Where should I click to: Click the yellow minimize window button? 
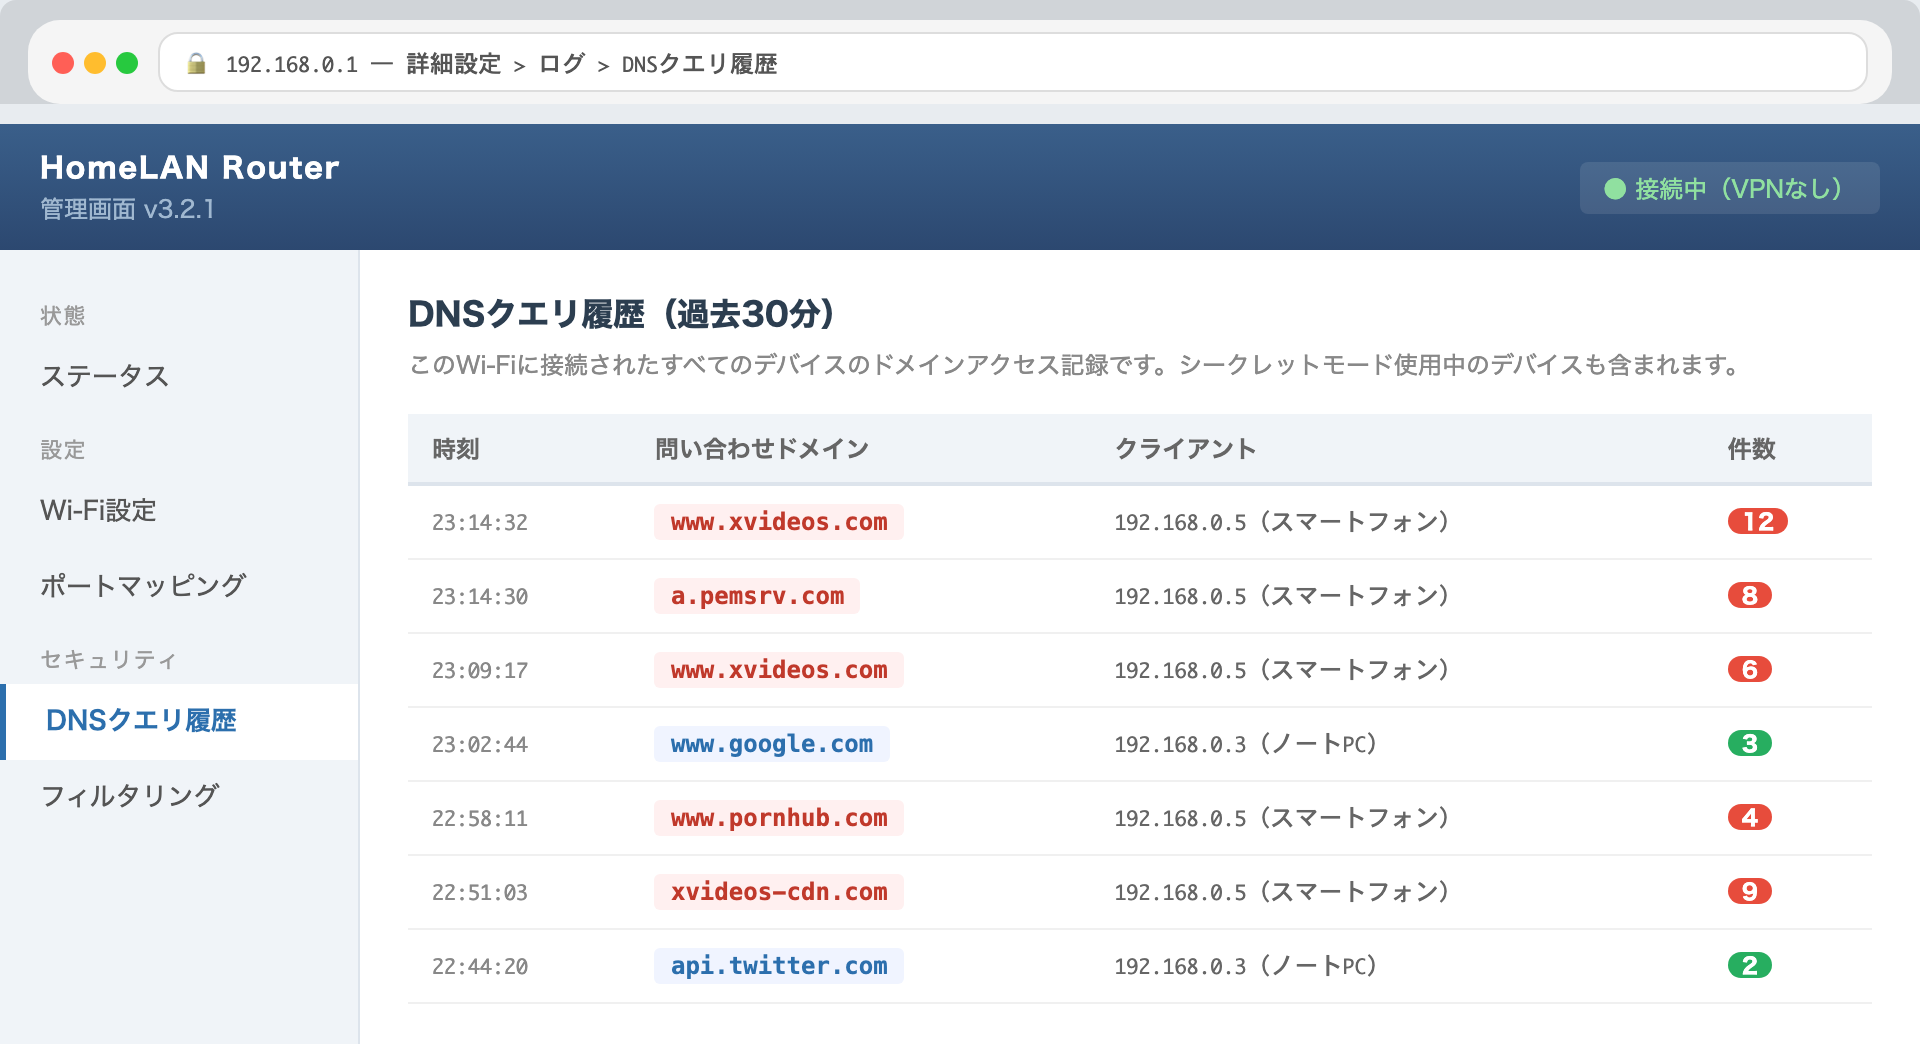pos(95,63)
